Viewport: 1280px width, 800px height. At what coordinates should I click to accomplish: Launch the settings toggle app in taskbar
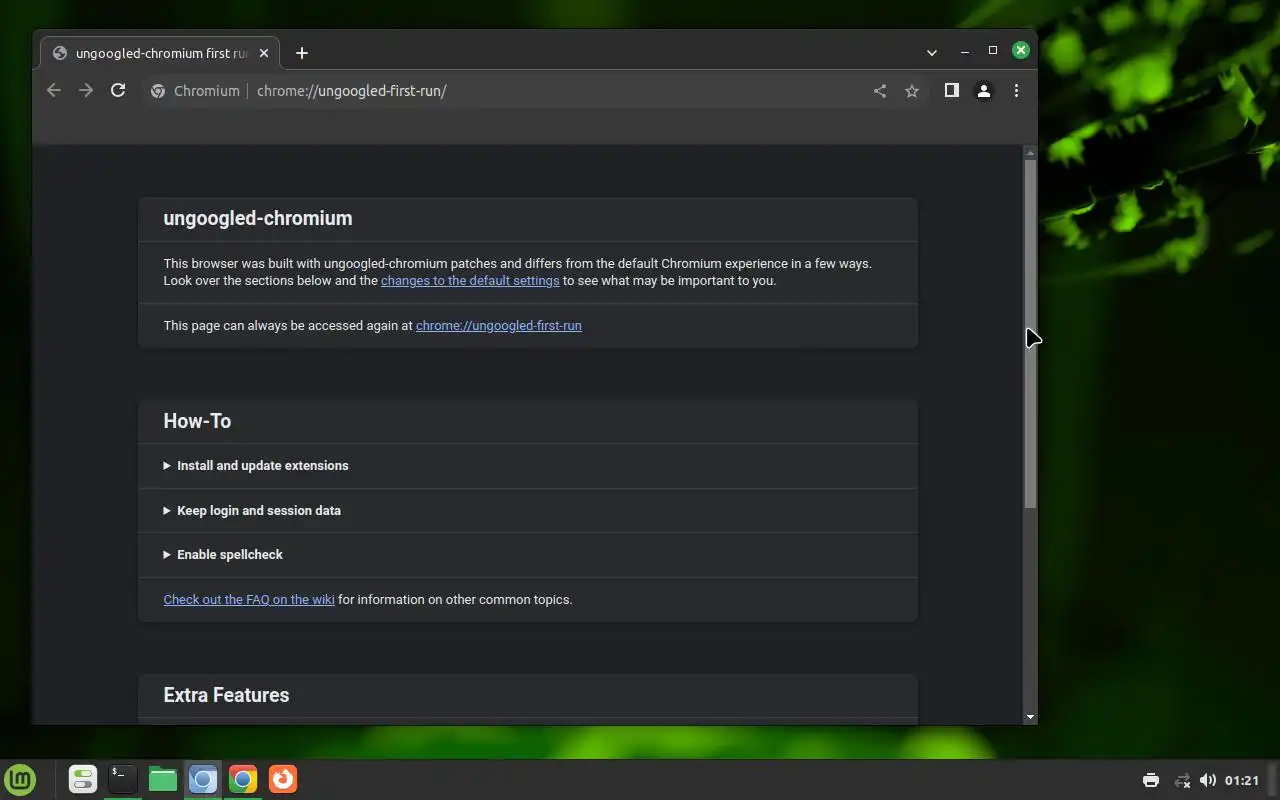[82, 779]
